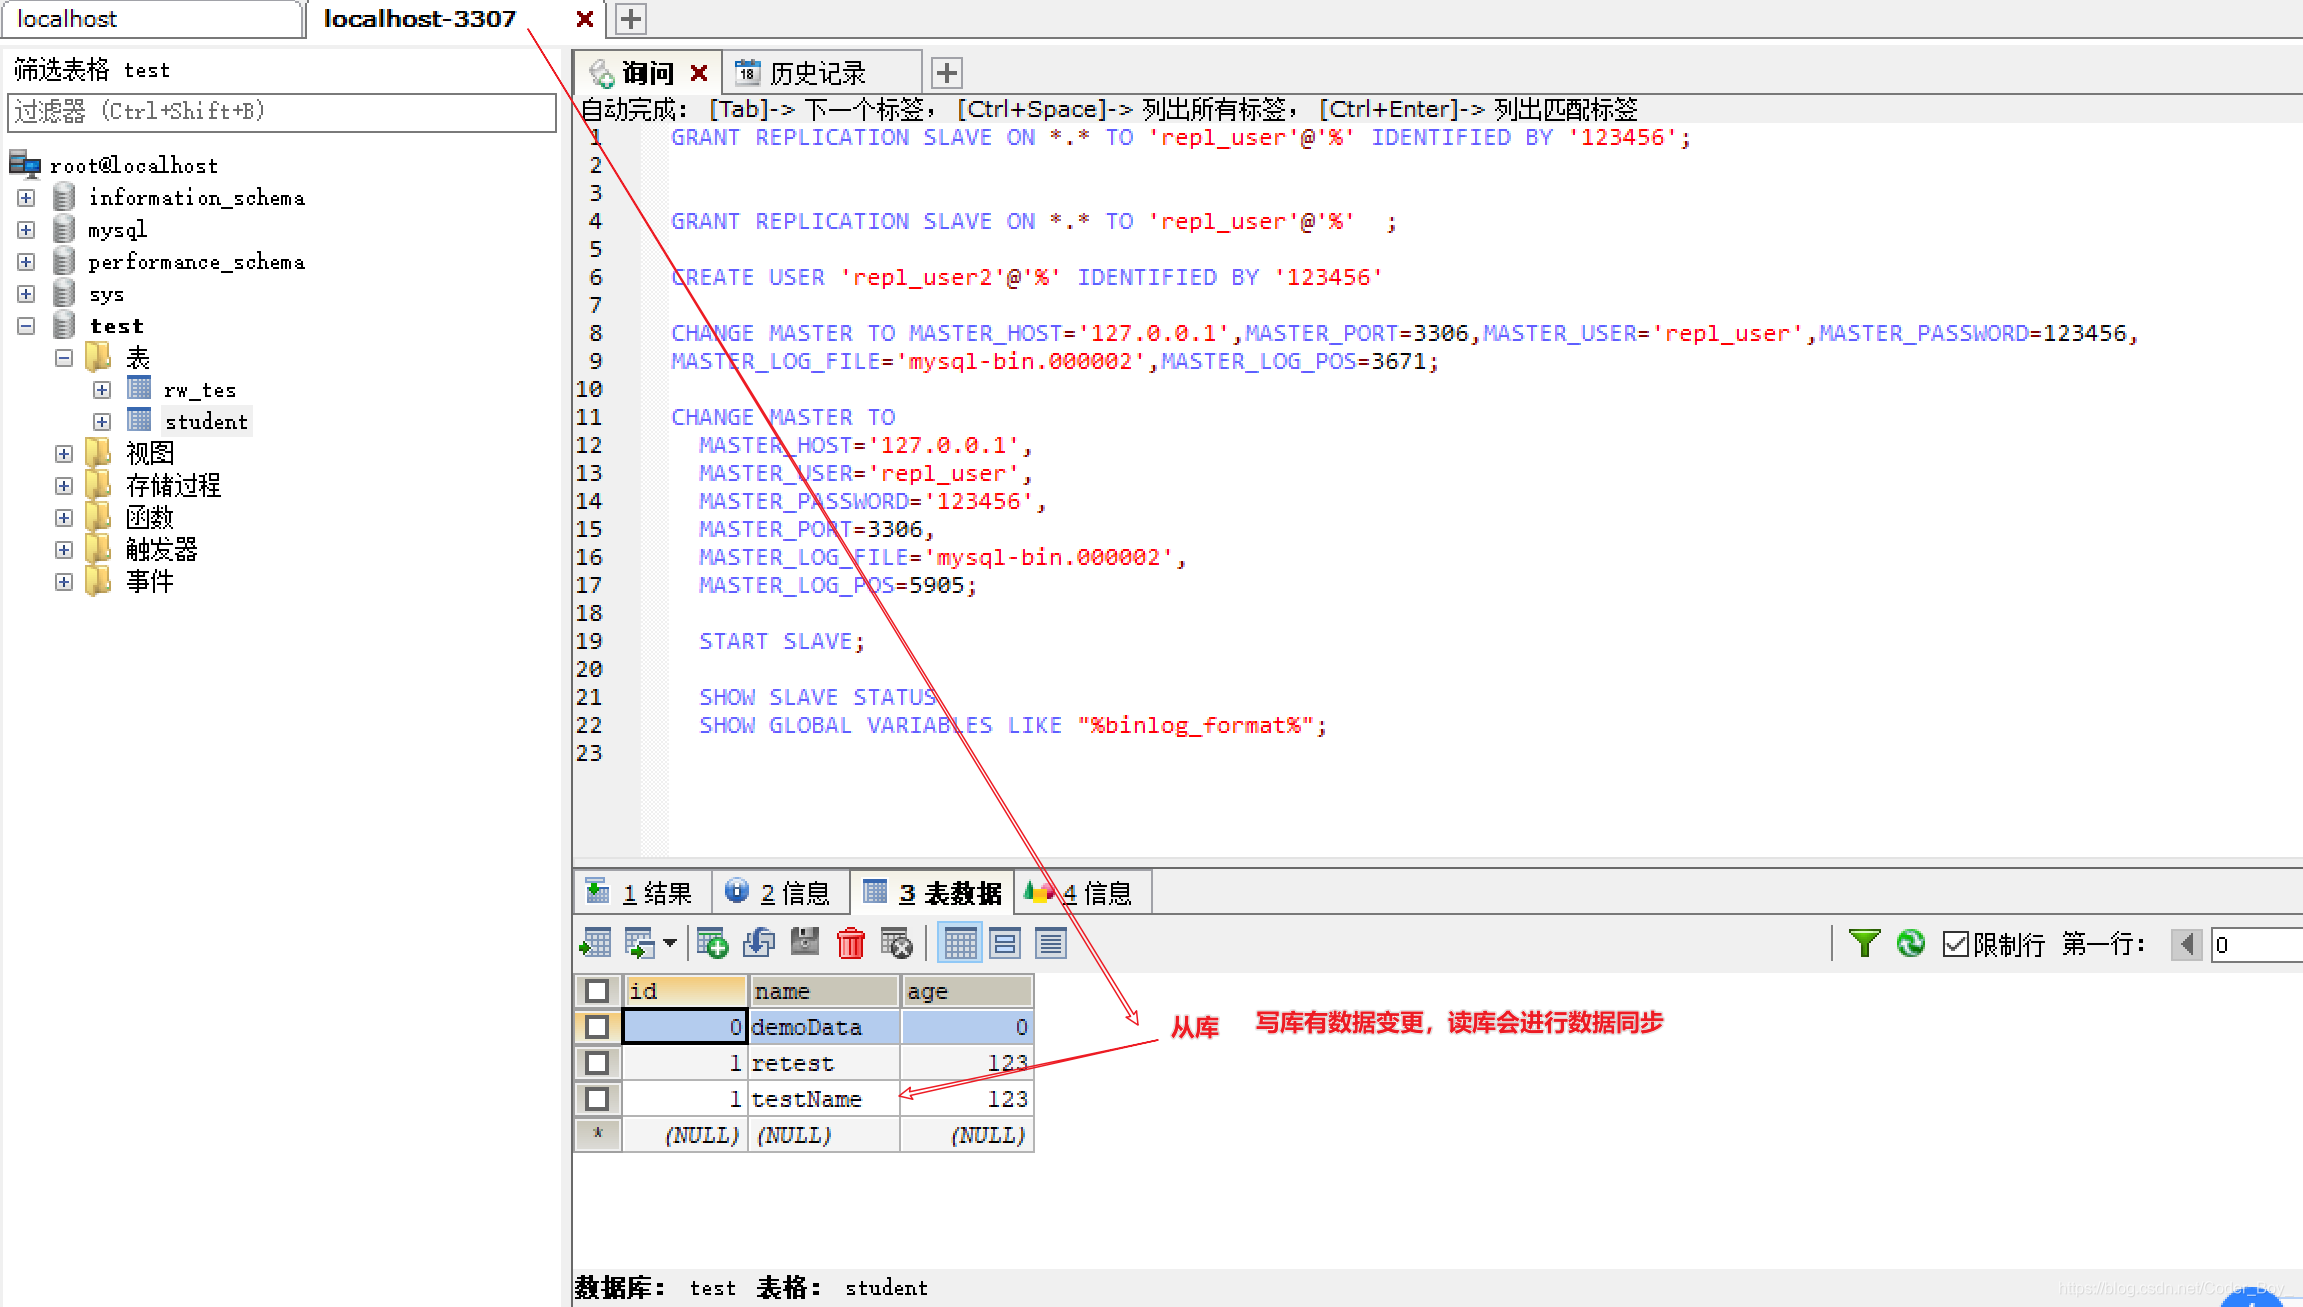
Task: Switch to the 2 信息 result tab
Action: pyautogui.click(x=781, y=893)
